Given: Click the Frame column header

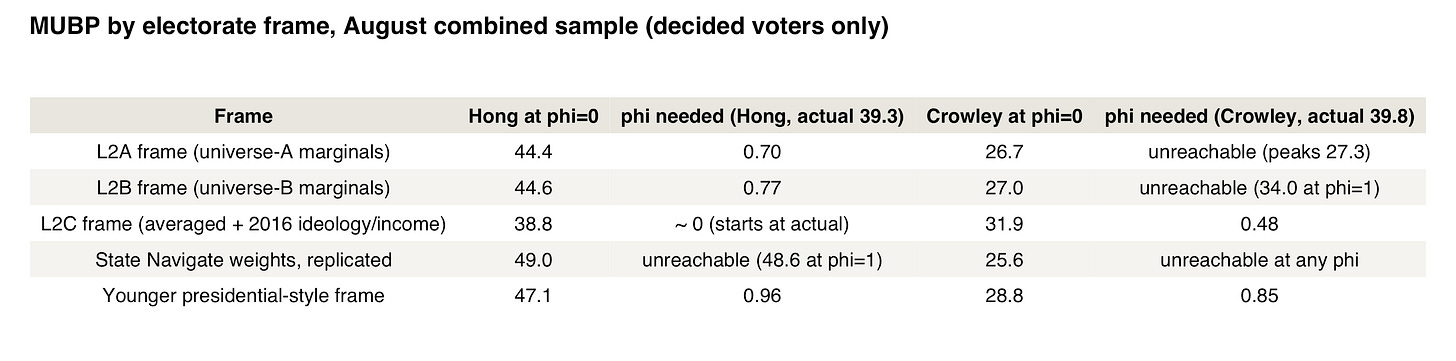Looking at the screenshot, I should point(243,117).
